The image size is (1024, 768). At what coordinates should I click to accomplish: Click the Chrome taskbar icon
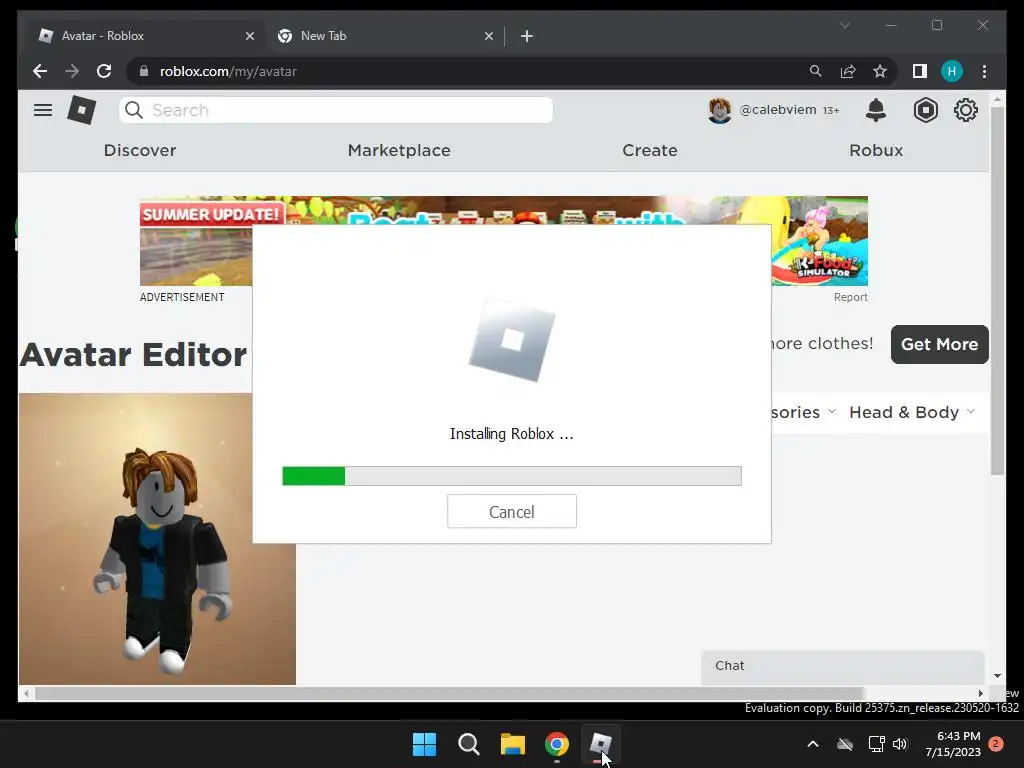pos(556,744)
